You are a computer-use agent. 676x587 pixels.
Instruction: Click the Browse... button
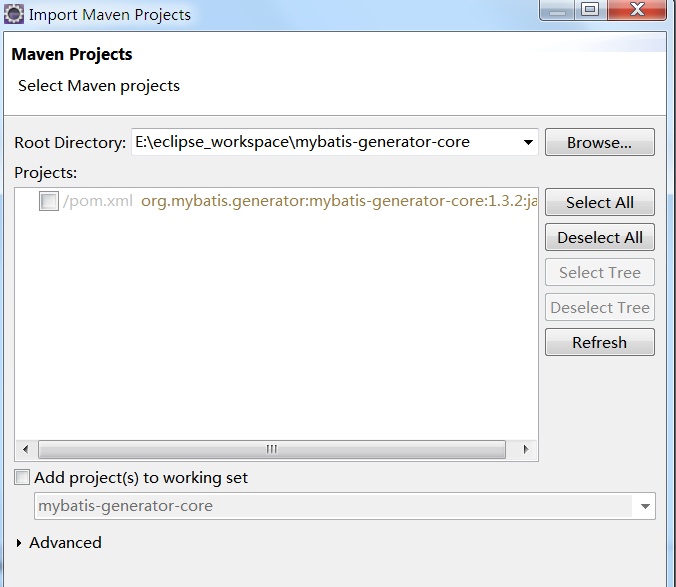click(600, 142)
